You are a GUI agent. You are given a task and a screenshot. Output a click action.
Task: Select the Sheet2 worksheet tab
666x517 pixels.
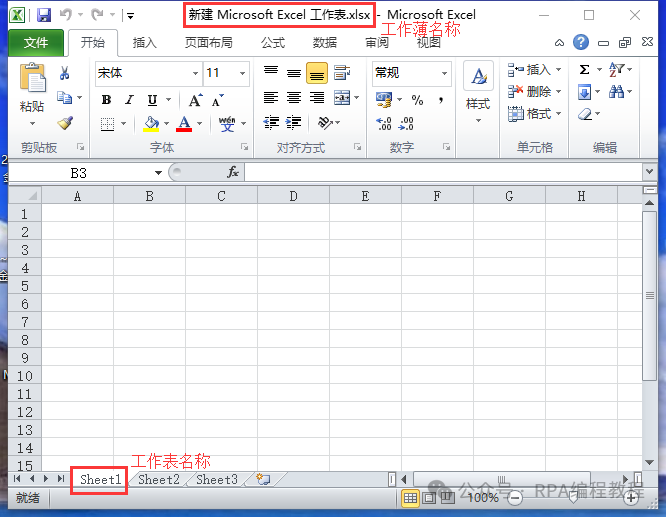(x=158, y=480)
